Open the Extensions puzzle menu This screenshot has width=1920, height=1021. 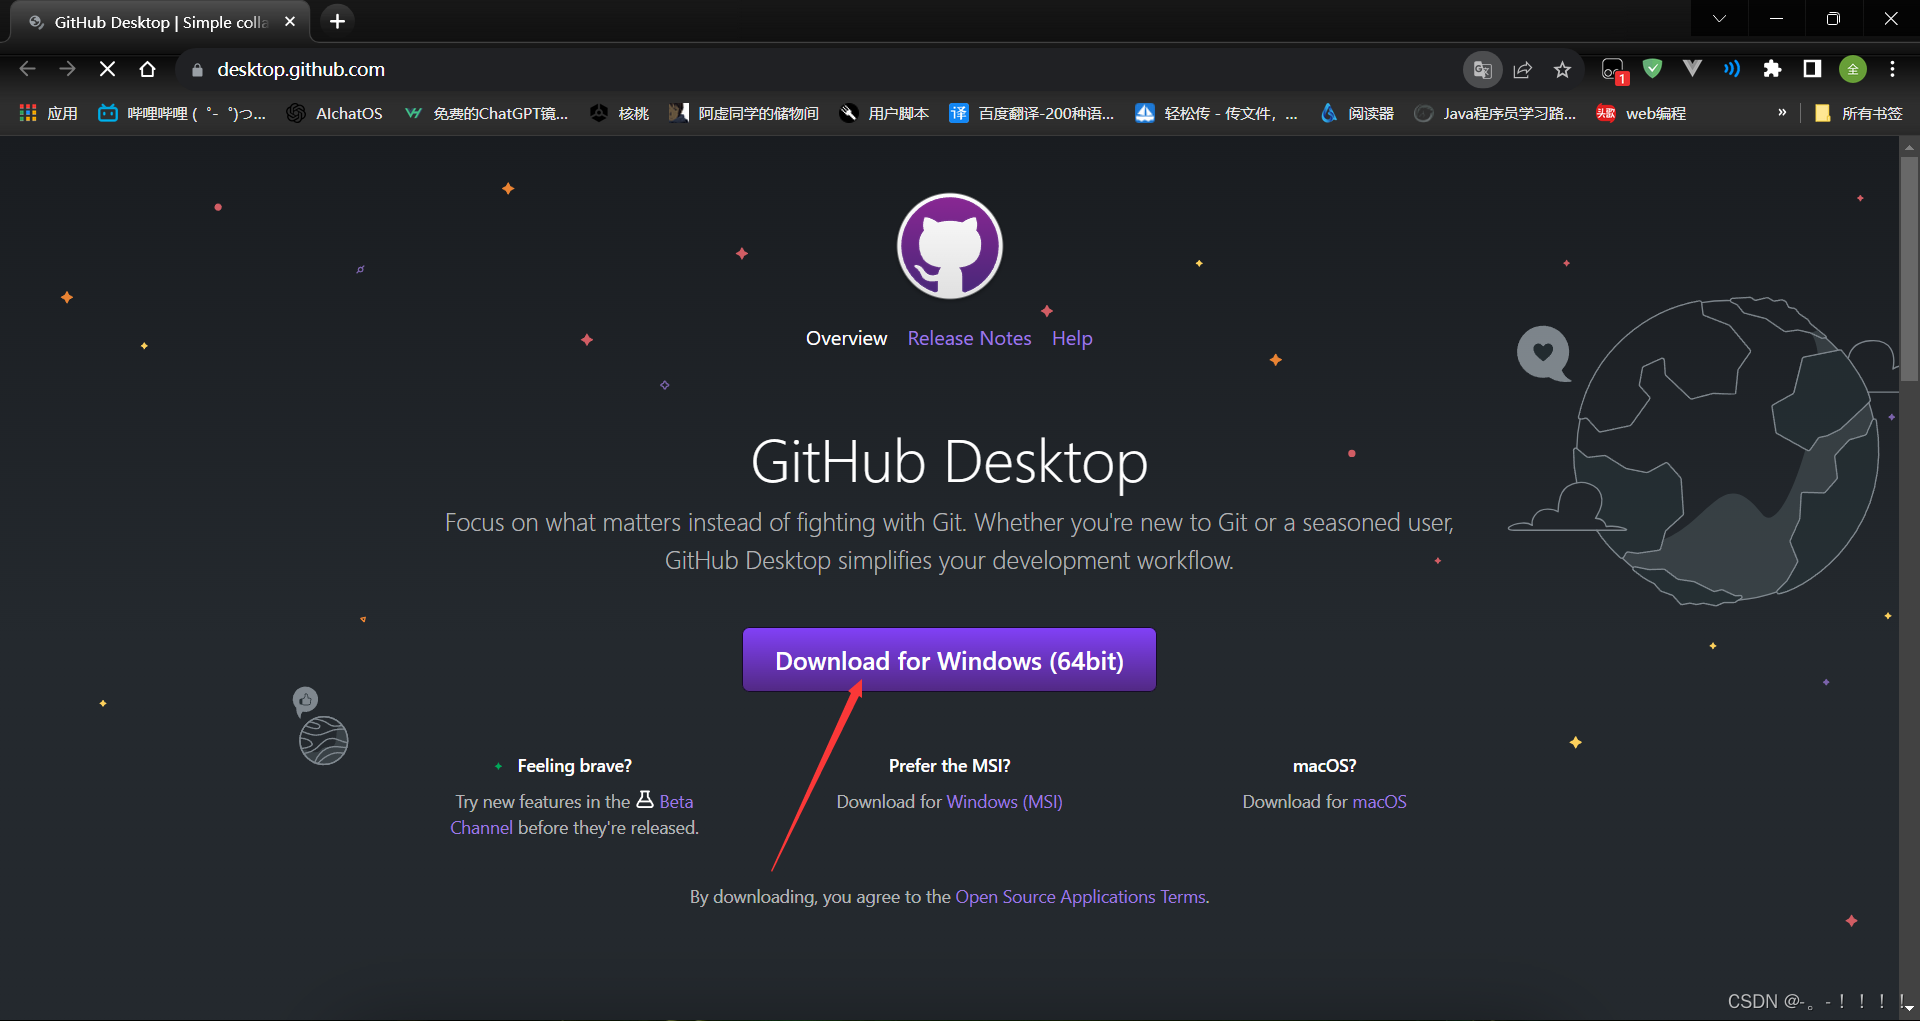1772,68
